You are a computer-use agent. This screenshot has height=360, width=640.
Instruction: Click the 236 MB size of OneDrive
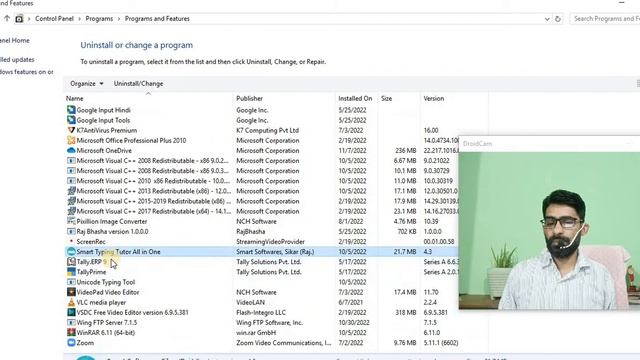(406, 151)
